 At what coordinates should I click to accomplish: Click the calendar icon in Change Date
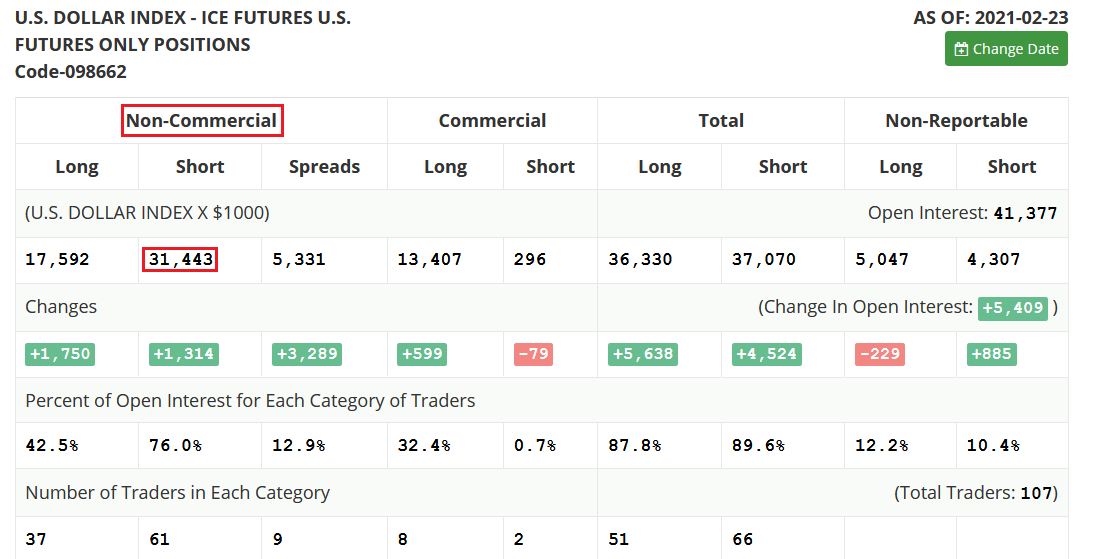961,49
